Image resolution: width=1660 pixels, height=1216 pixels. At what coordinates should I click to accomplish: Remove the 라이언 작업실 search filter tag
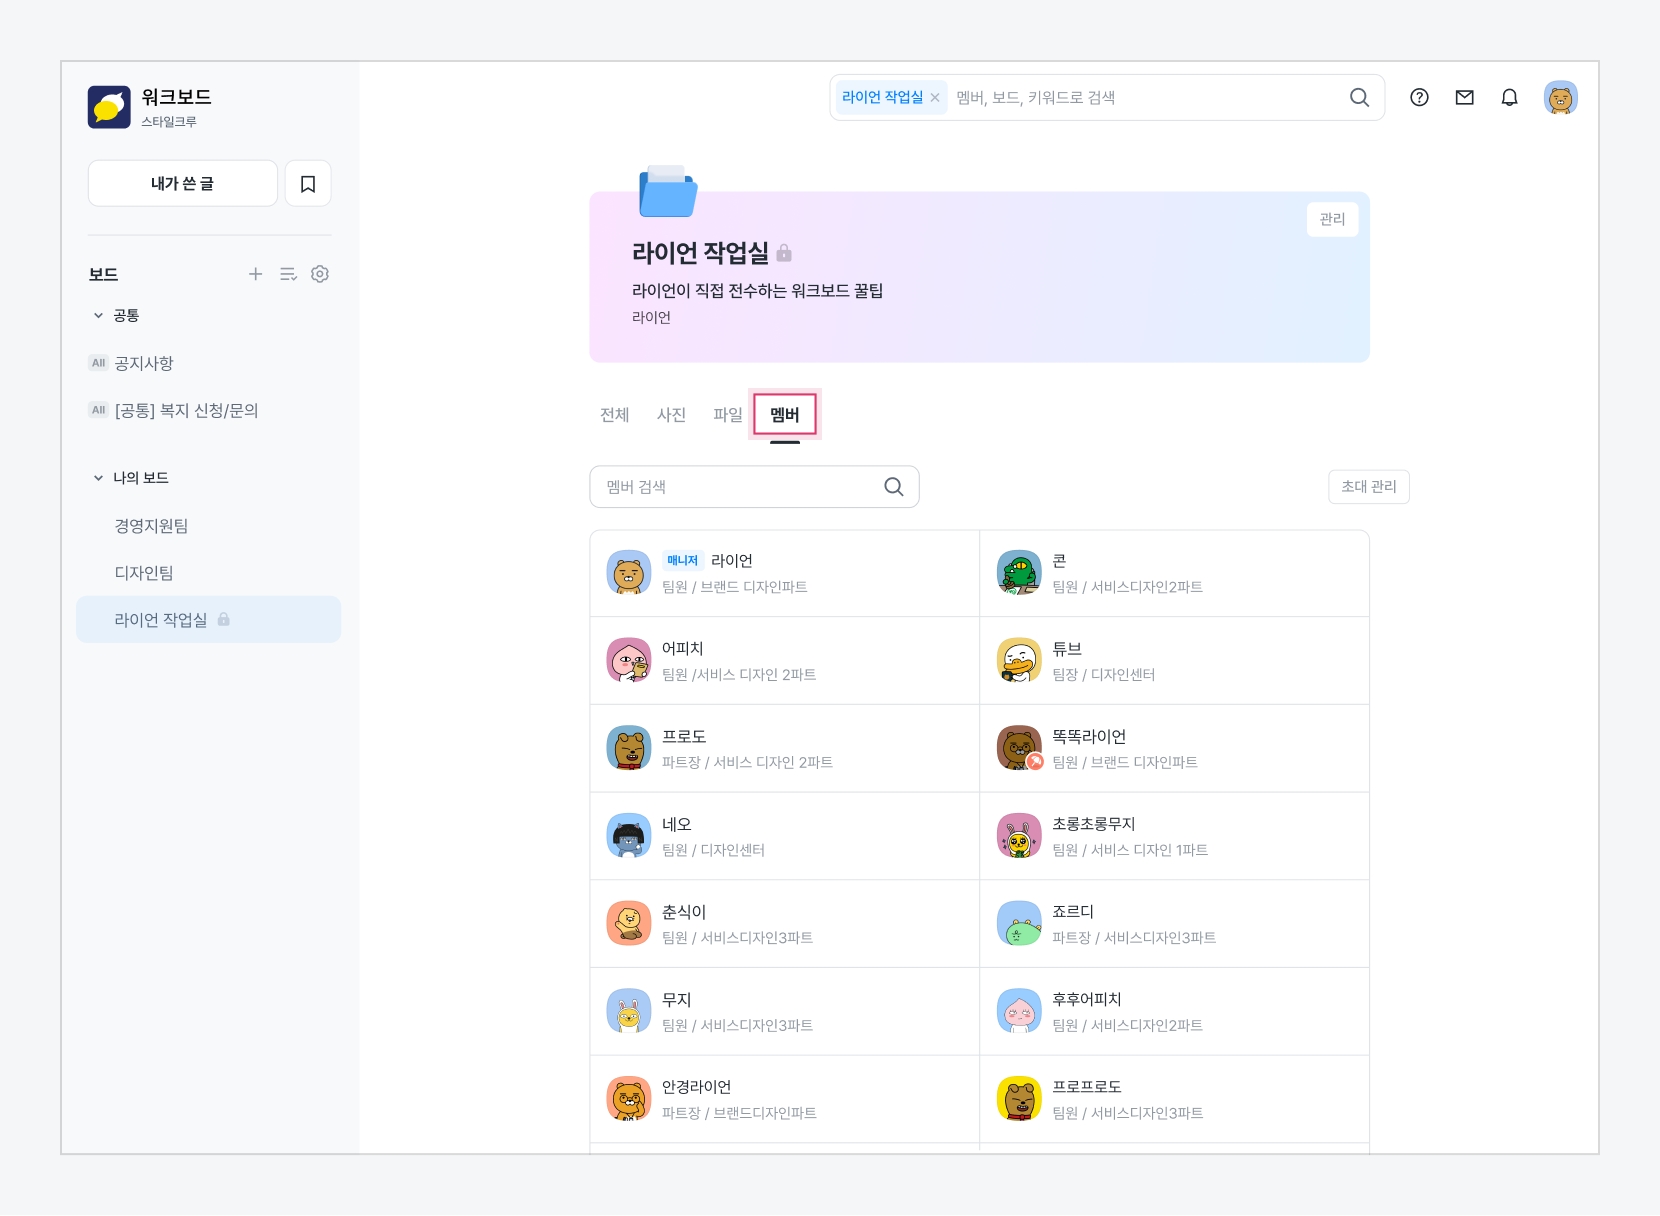click(x=935, y=98)
